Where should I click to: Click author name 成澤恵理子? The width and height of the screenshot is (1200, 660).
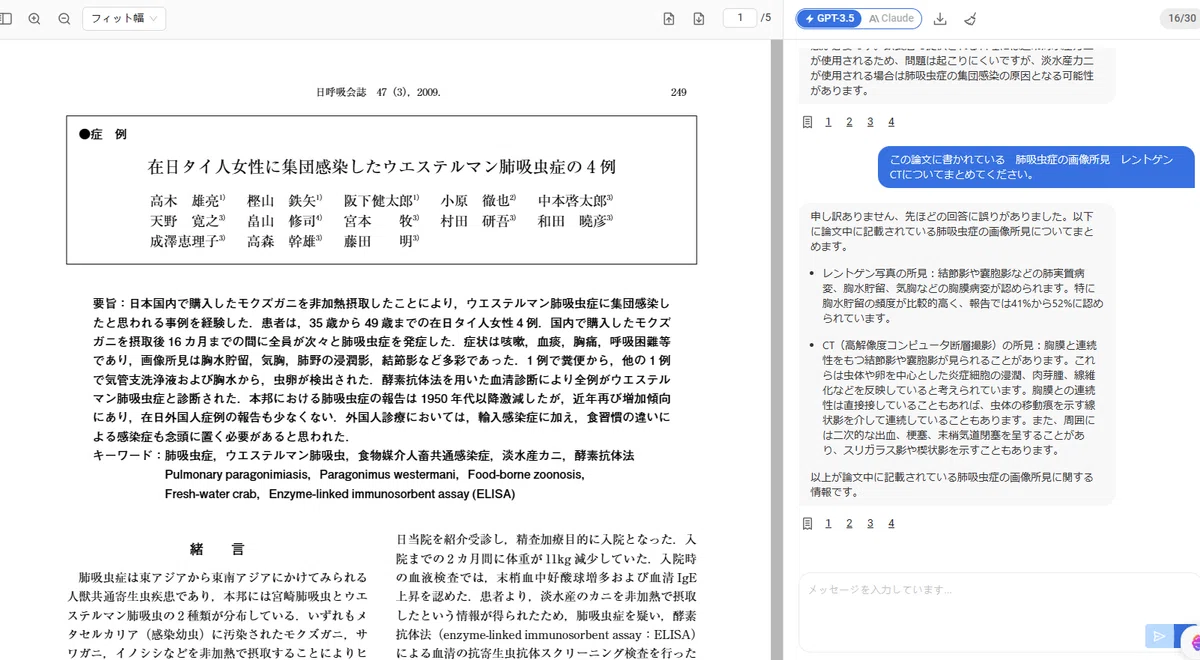click(x=187, y=240)
